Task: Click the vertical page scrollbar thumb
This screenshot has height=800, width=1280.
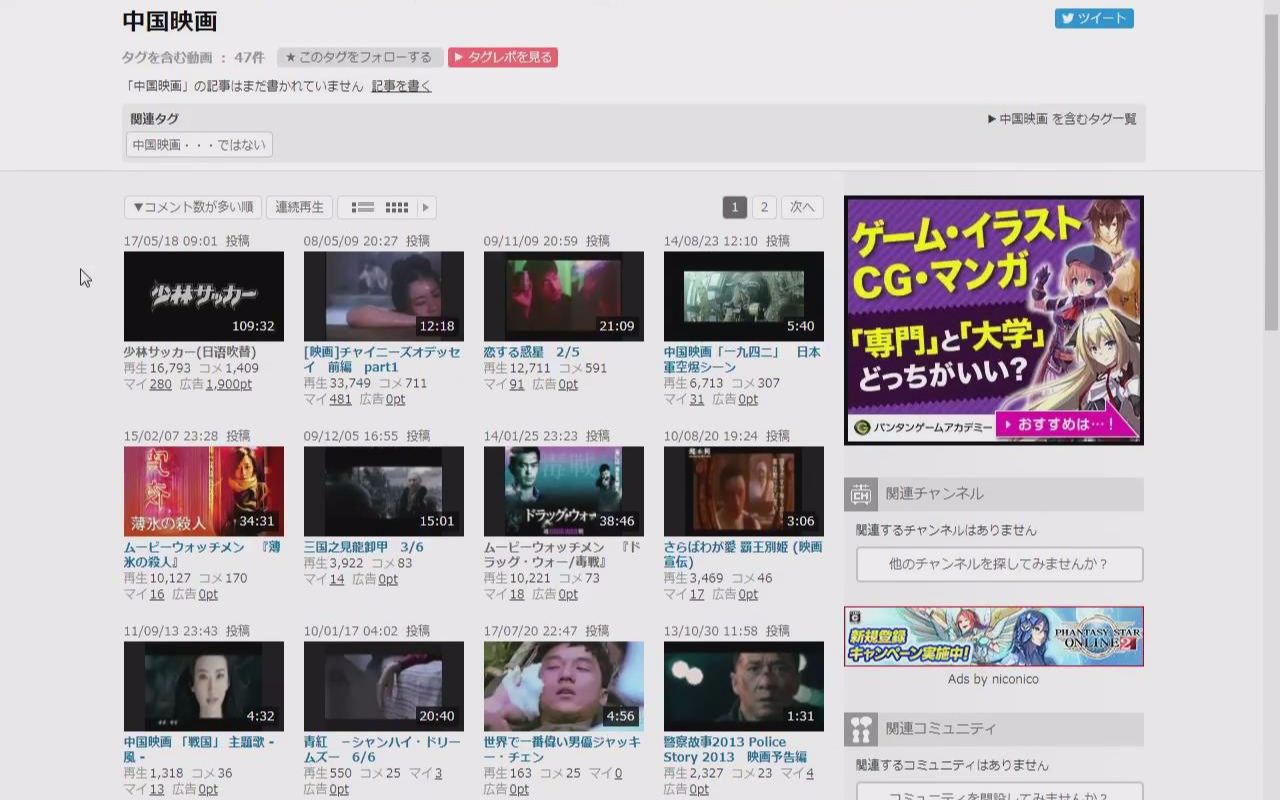Action: pos(1272,172)
